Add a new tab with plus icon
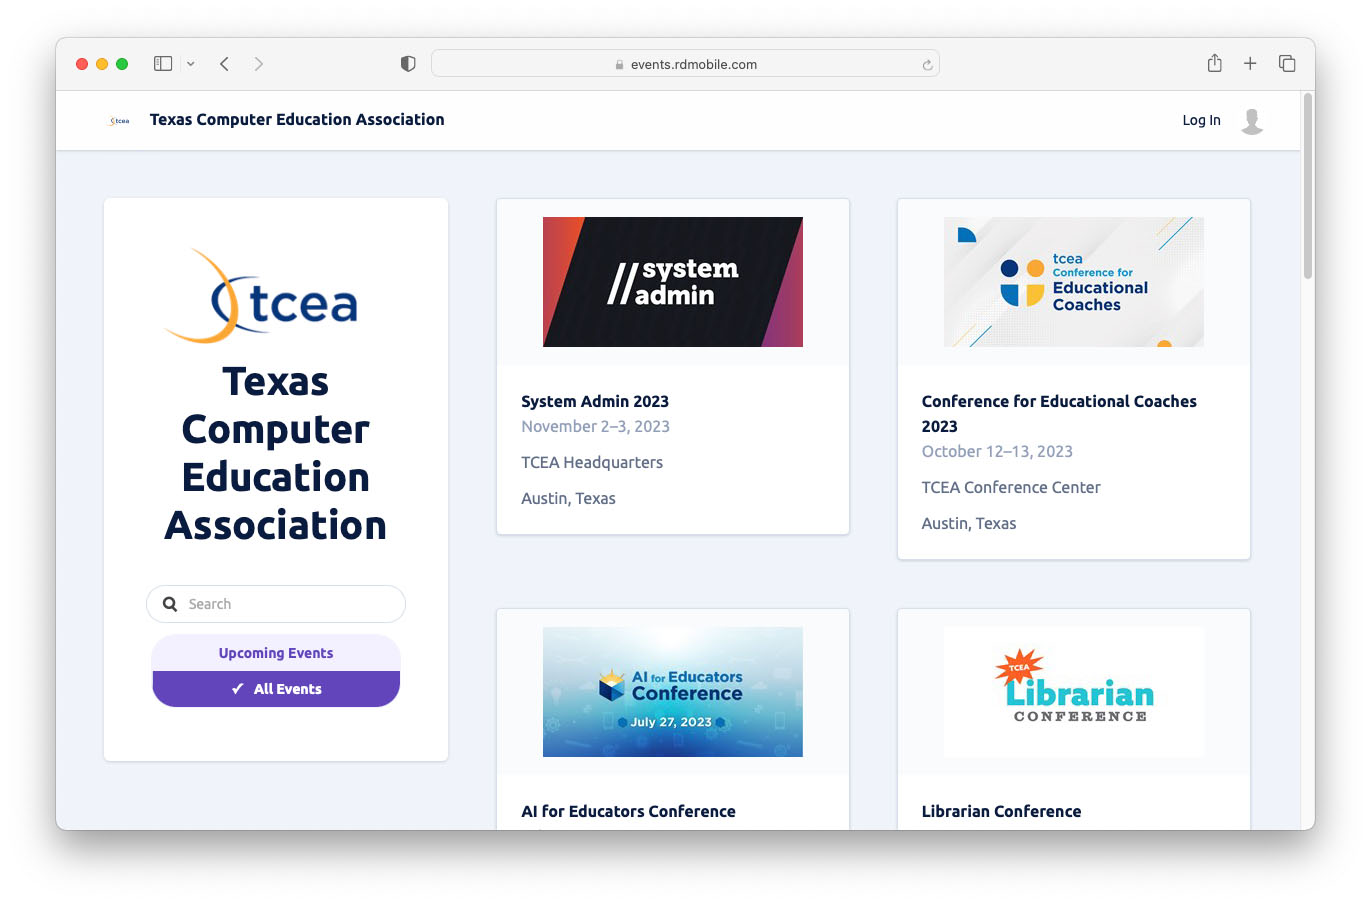This screenshot has width=1371, height=904. tap(1250, 64)
